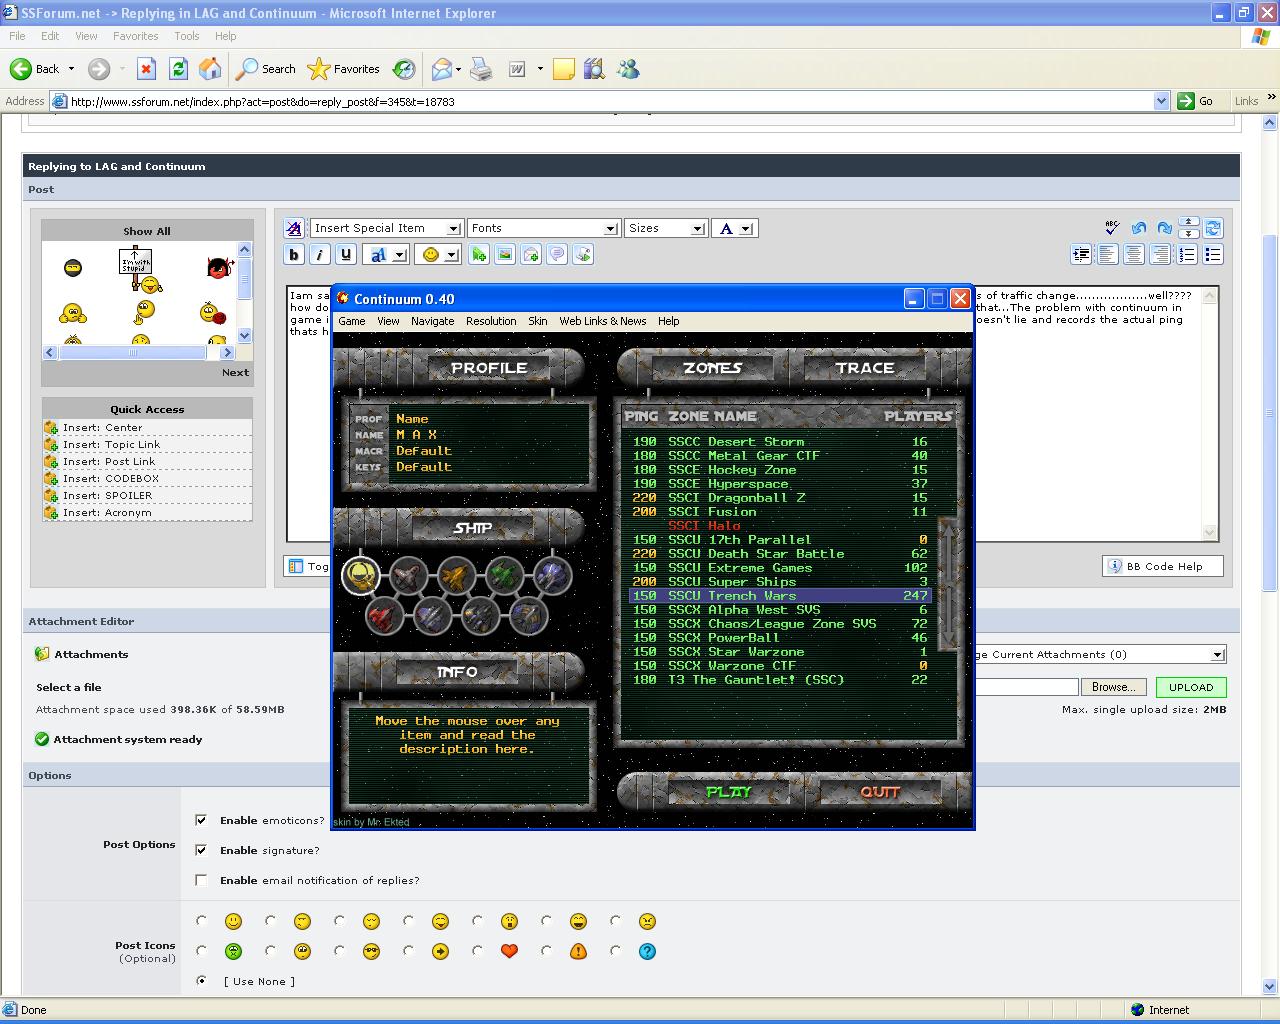
Task: Click the IE Stop button
Action: 146,69
